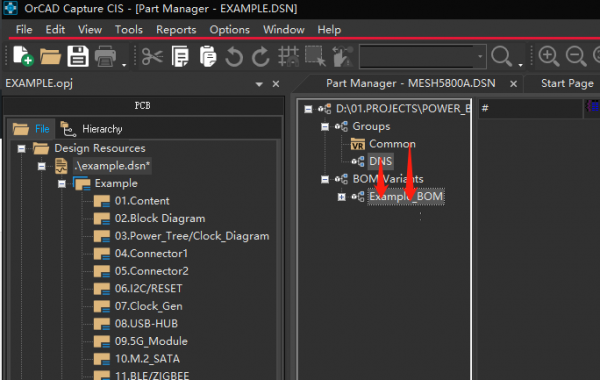Save with the floppy disk icon
Viewport: 600px width, 380px height.
point(78,56)
